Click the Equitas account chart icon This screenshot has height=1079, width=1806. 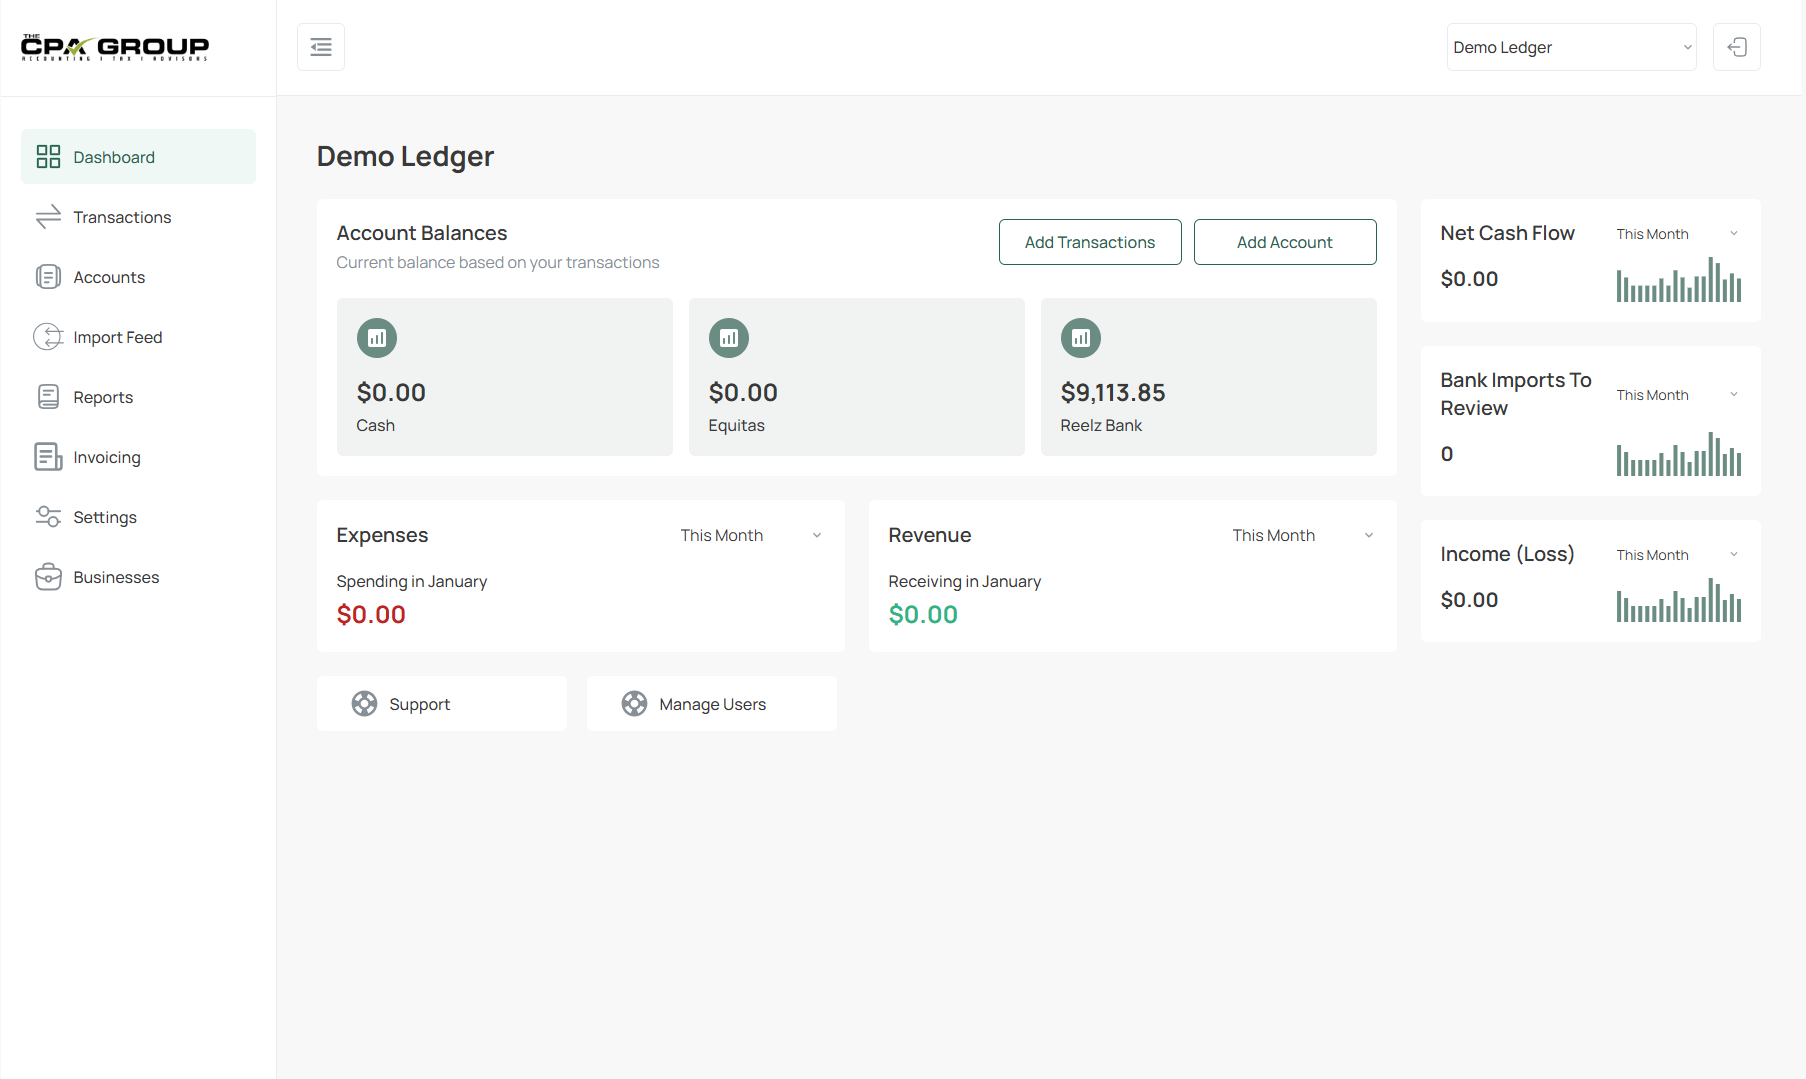pyautogui.click(x=729, y=338)
